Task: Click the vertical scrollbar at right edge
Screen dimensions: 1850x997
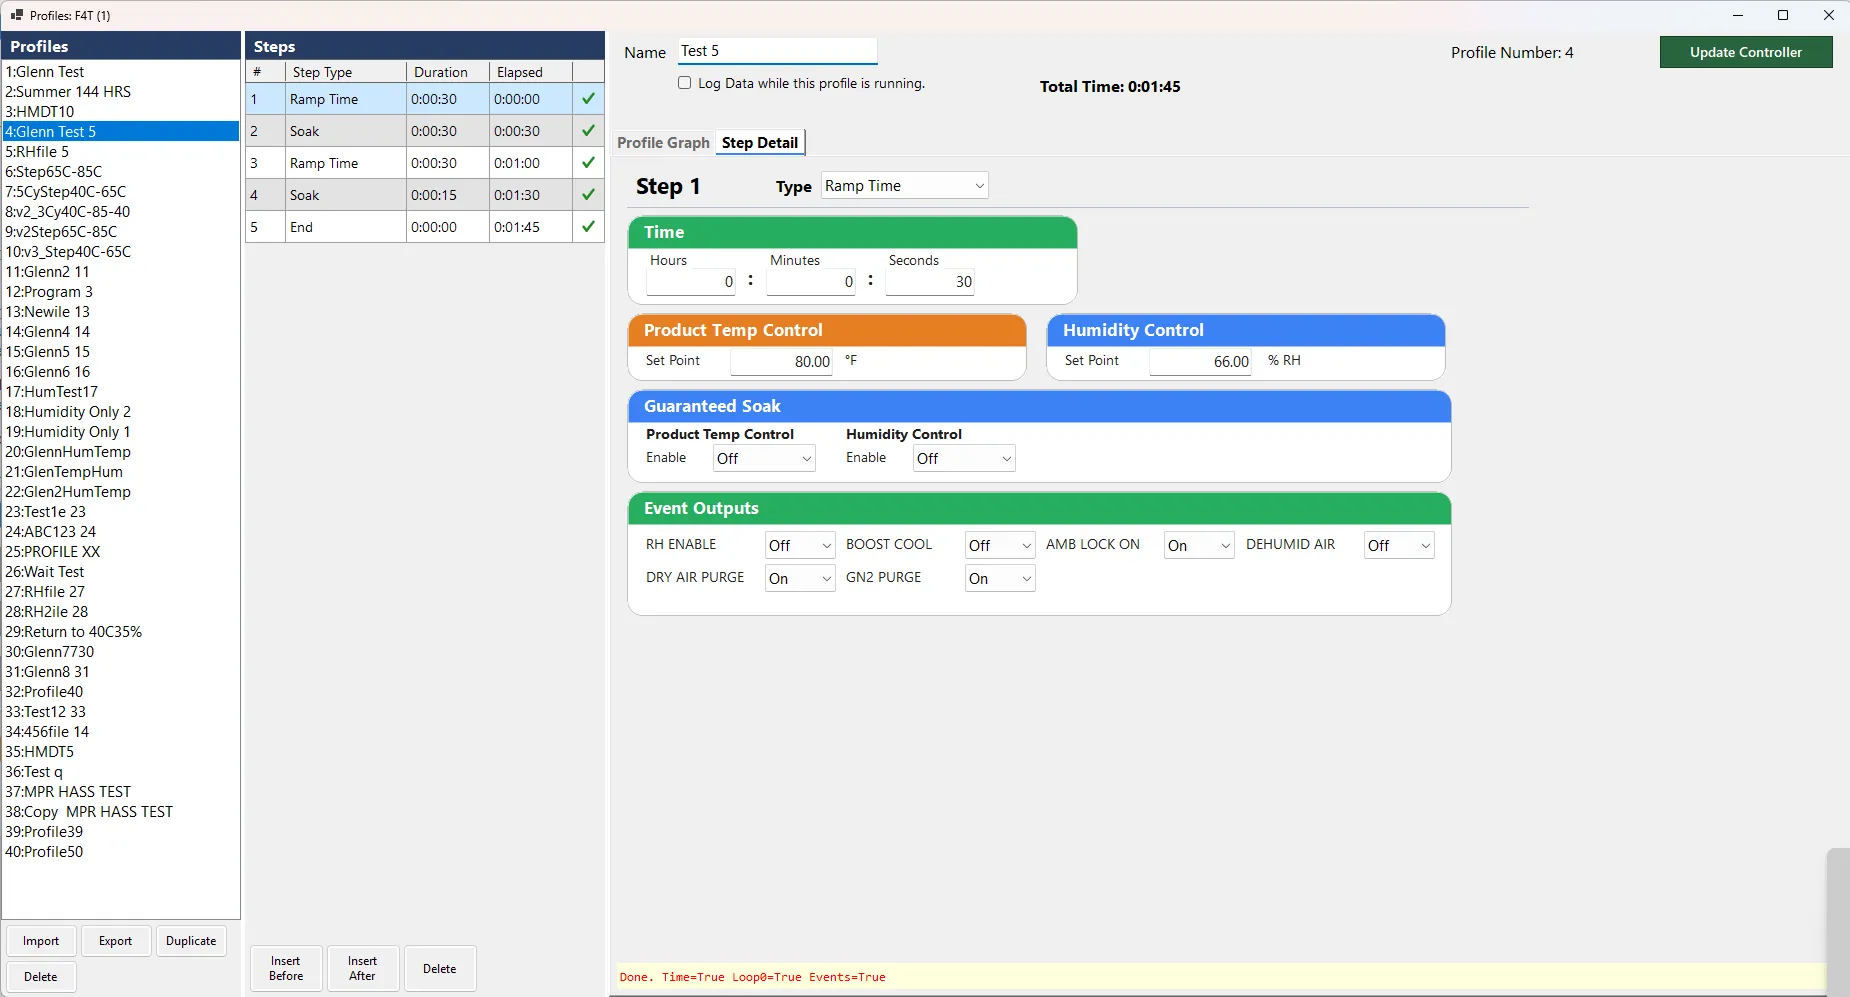Action: 1838,920
